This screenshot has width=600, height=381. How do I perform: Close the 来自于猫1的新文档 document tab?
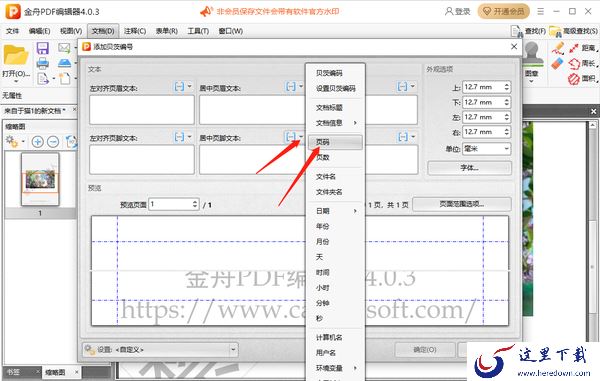75,110
